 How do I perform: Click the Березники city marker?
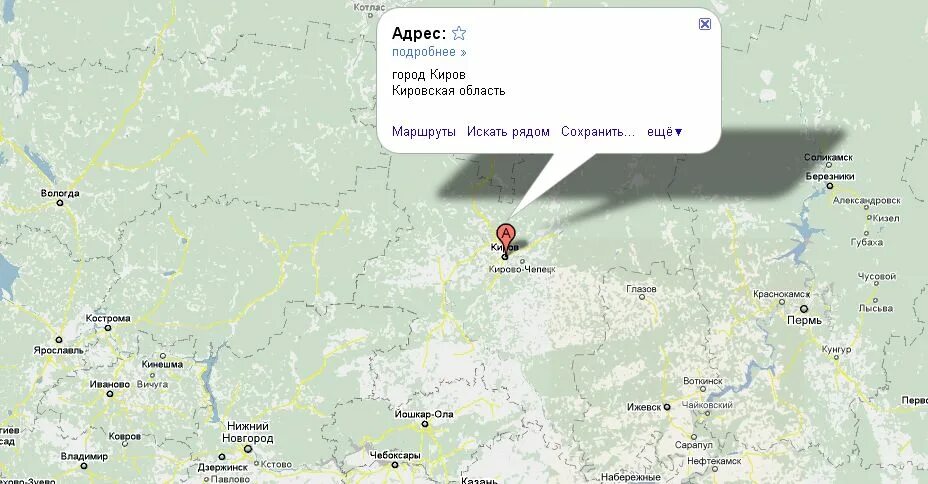[830, 186]
